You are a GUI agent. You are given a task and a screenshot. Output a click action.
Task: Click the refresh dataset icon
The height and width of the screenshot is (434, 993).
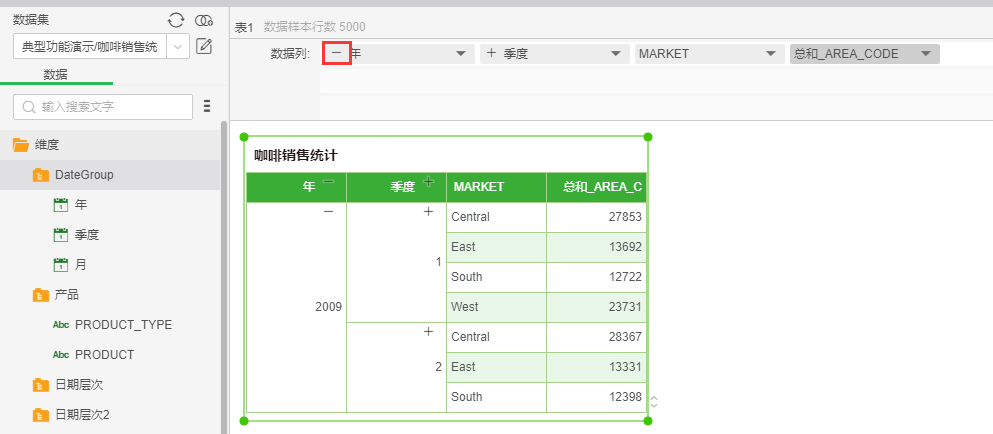[x=176, y=20]
